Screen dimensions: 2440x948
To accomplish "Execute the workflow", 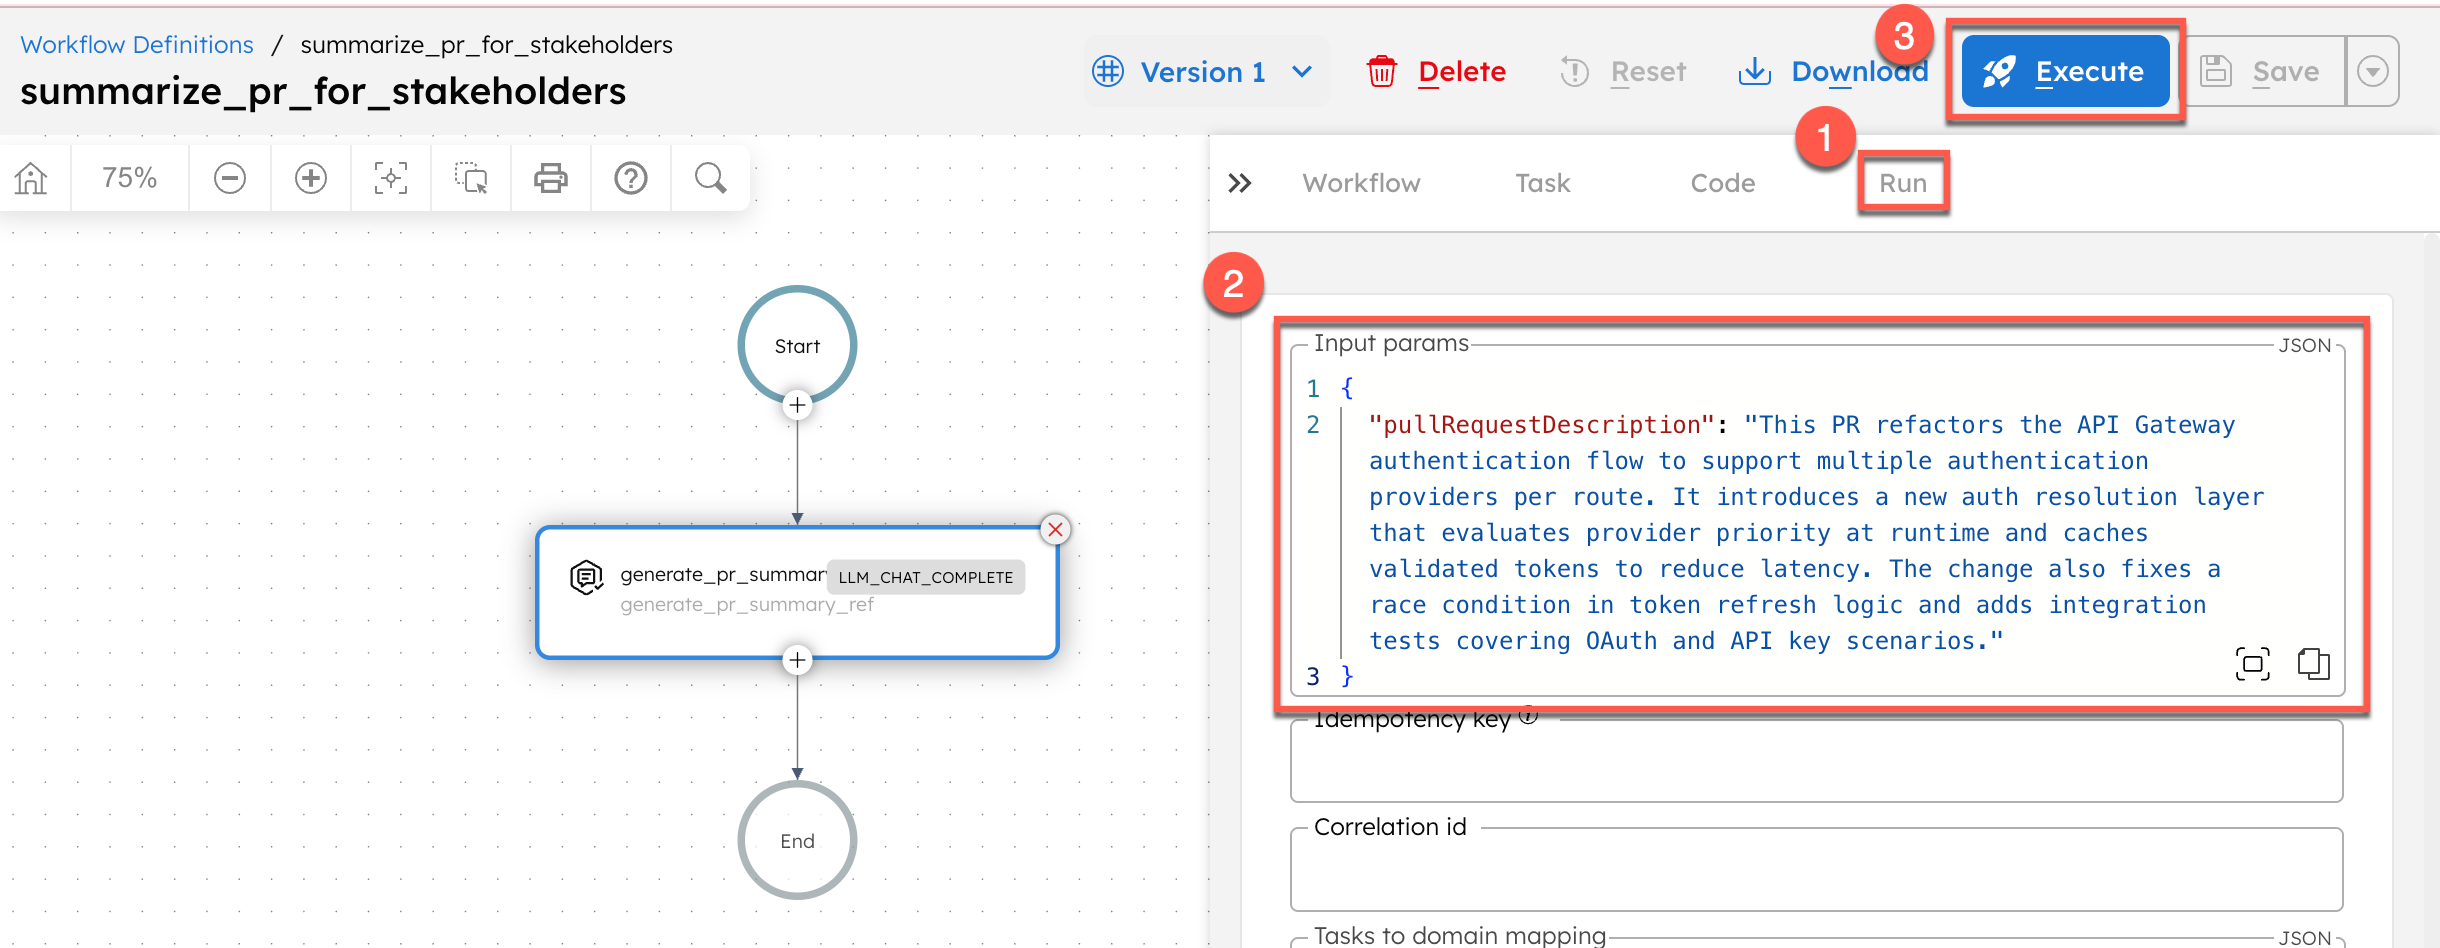I will (x=2065, y=71).
